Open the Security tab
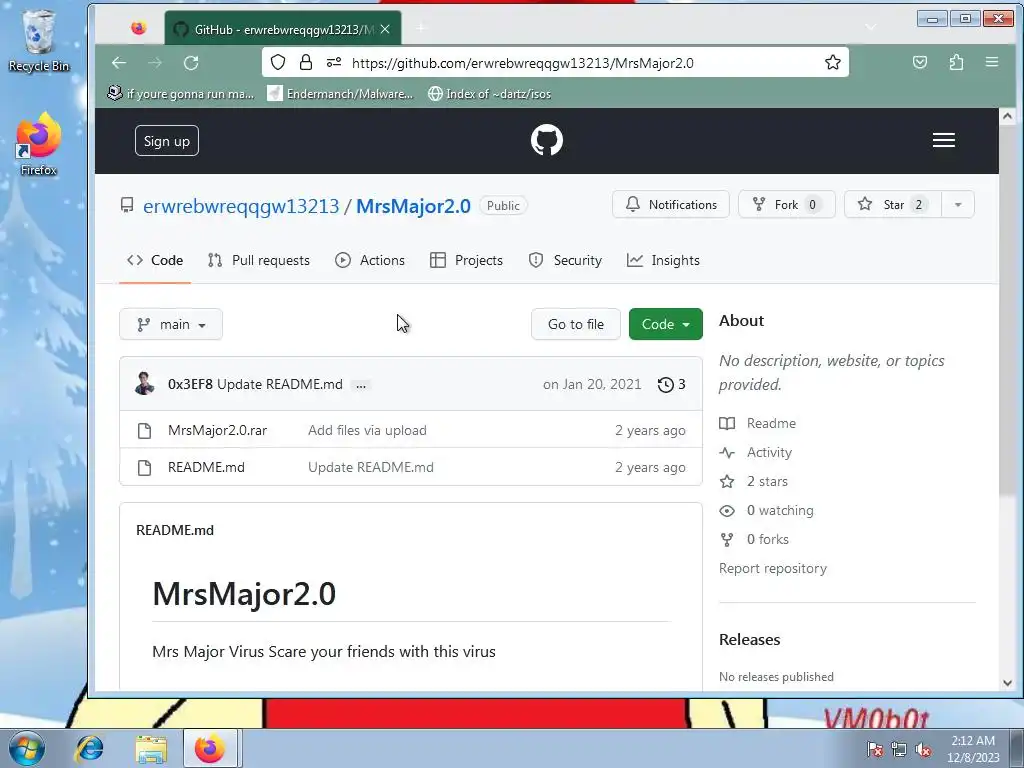 click(565, 261)
